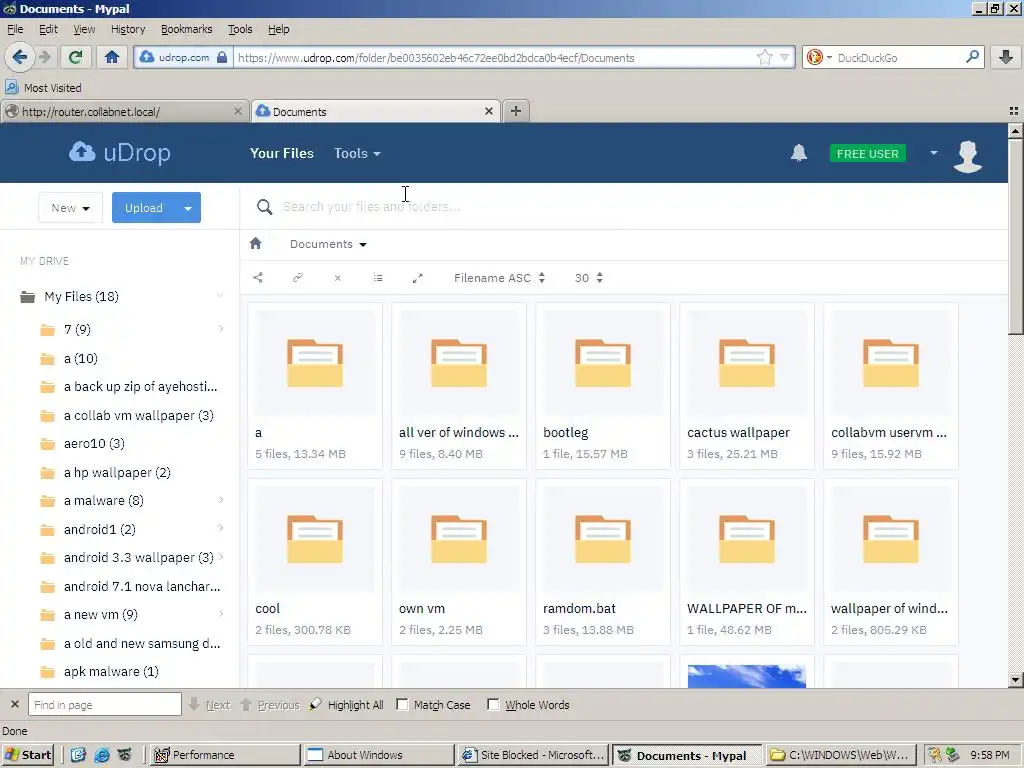
Task: Close the Documents tab
Action: pyautogui.click(x=488, y=111)
